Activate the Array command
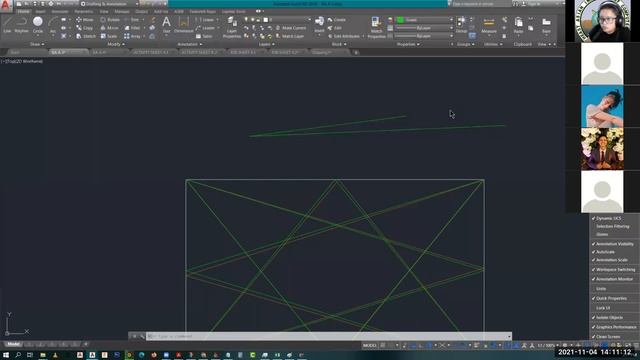Viewport: 640px width, 360px height. (132, 36)
